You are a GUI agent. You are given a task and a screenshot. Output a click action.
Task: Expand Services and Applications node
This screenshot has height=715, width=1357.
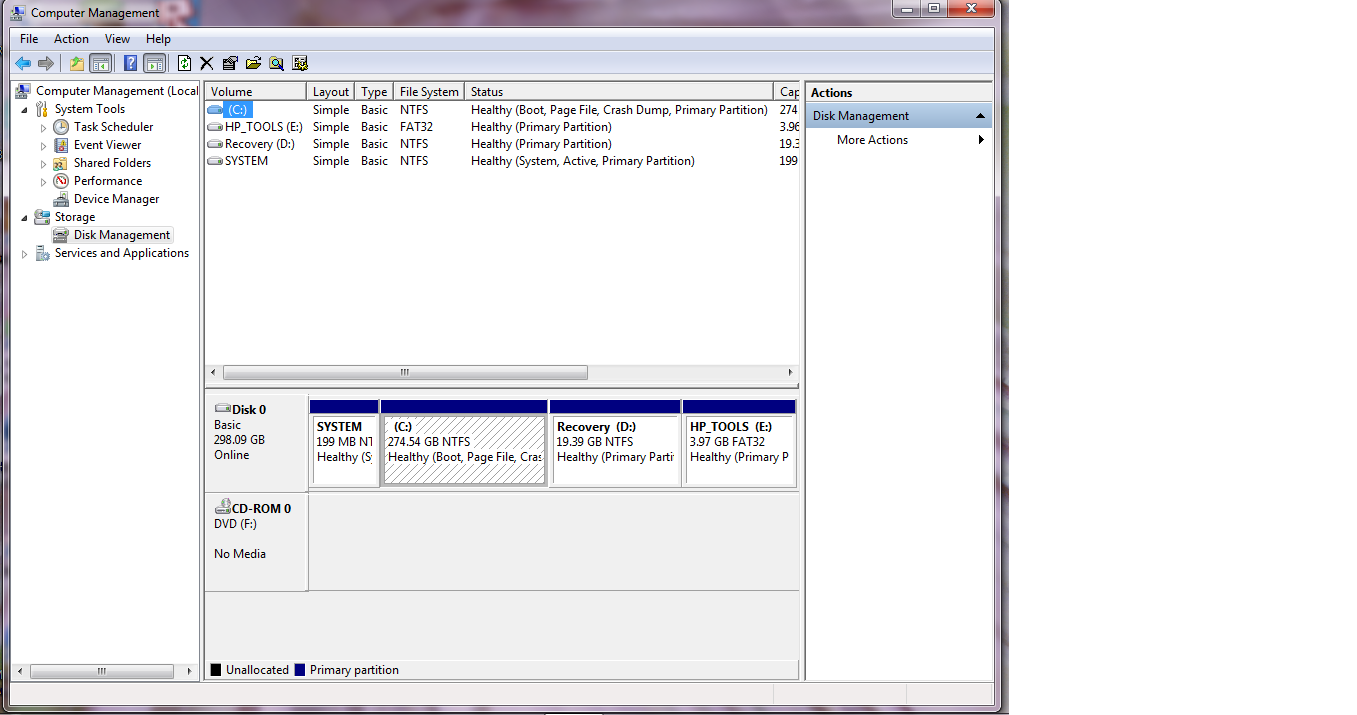pos(24,254)
